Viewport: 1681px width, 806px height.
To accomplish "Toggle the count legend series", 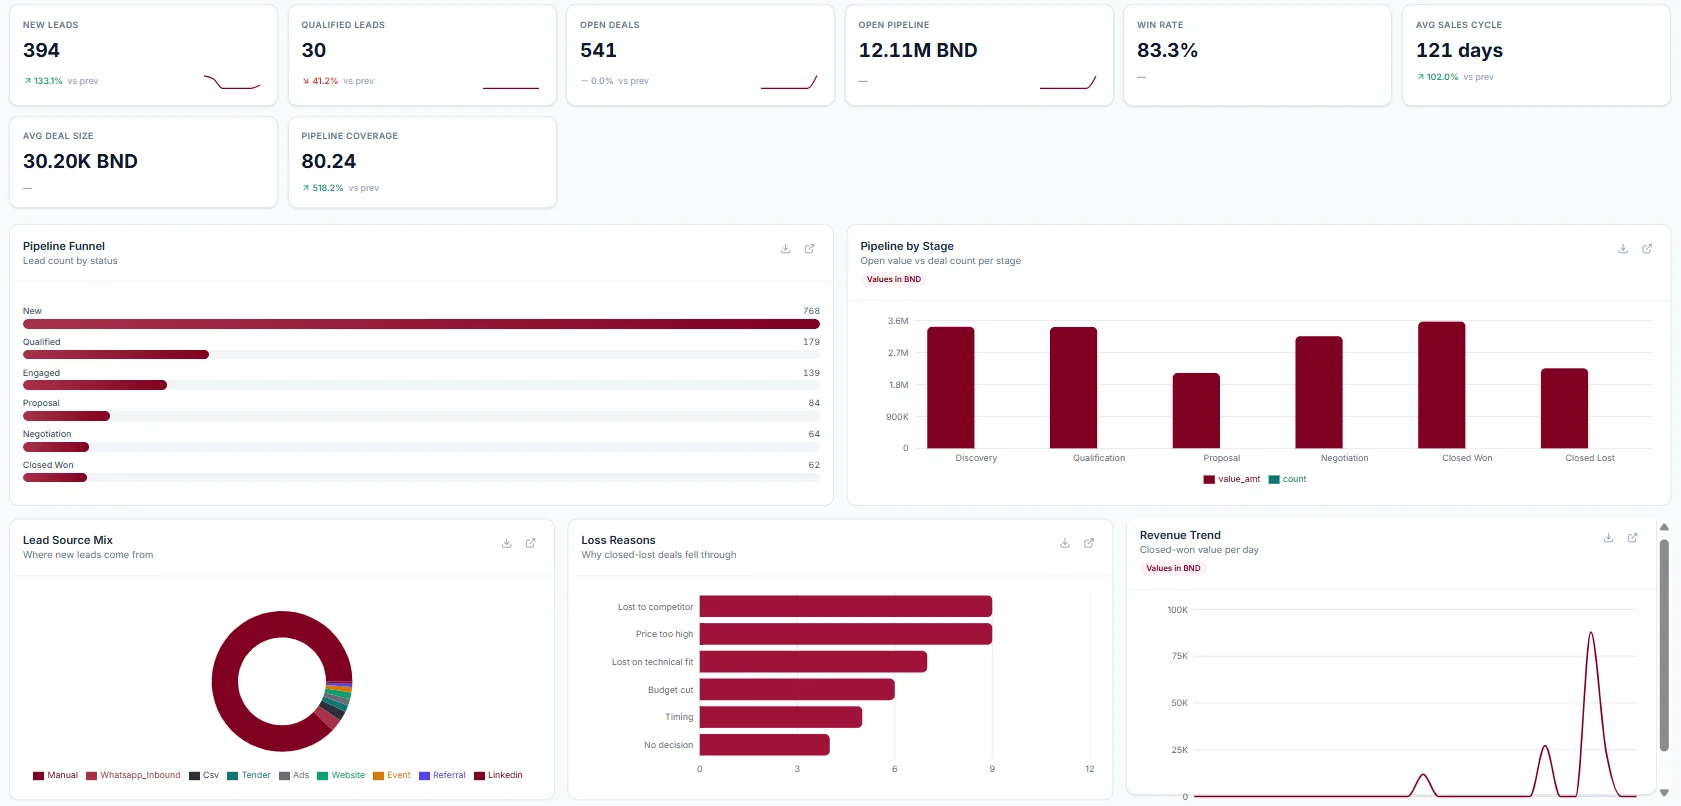I will [x=1288, y=479].
